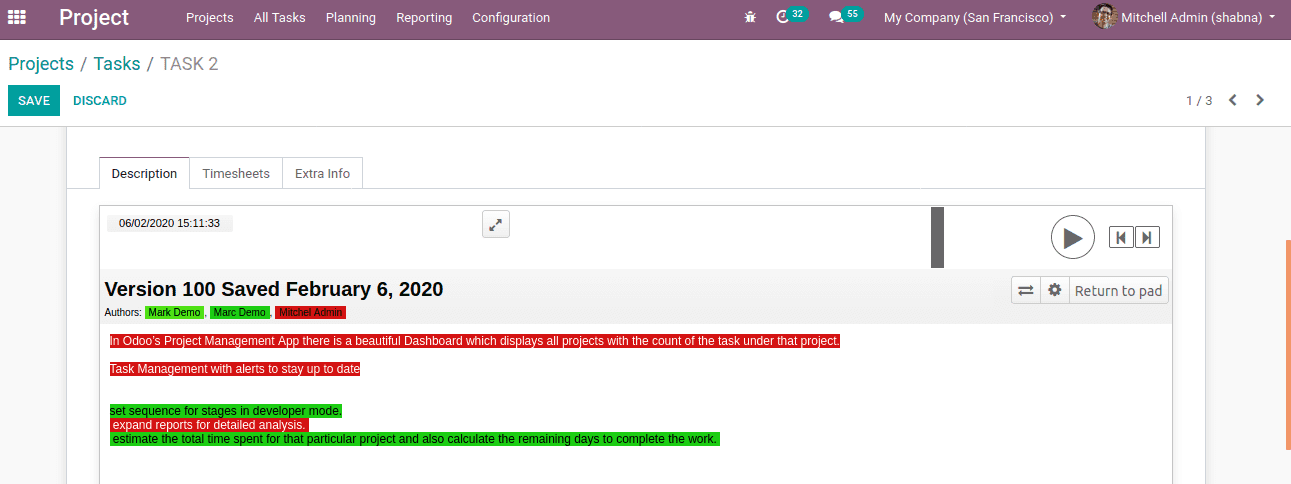
Task: Open the pad settings gear icon
Action: click(x=1054, y=290)
